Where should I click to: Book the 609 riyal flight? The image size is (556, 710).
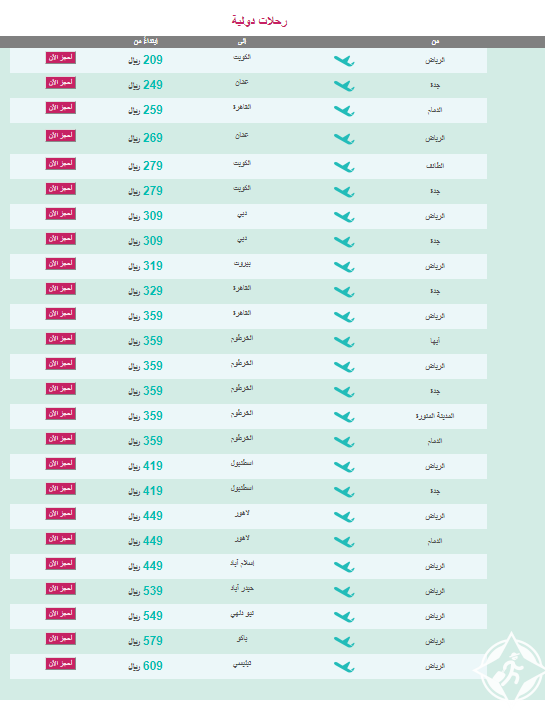pos(61,664)
